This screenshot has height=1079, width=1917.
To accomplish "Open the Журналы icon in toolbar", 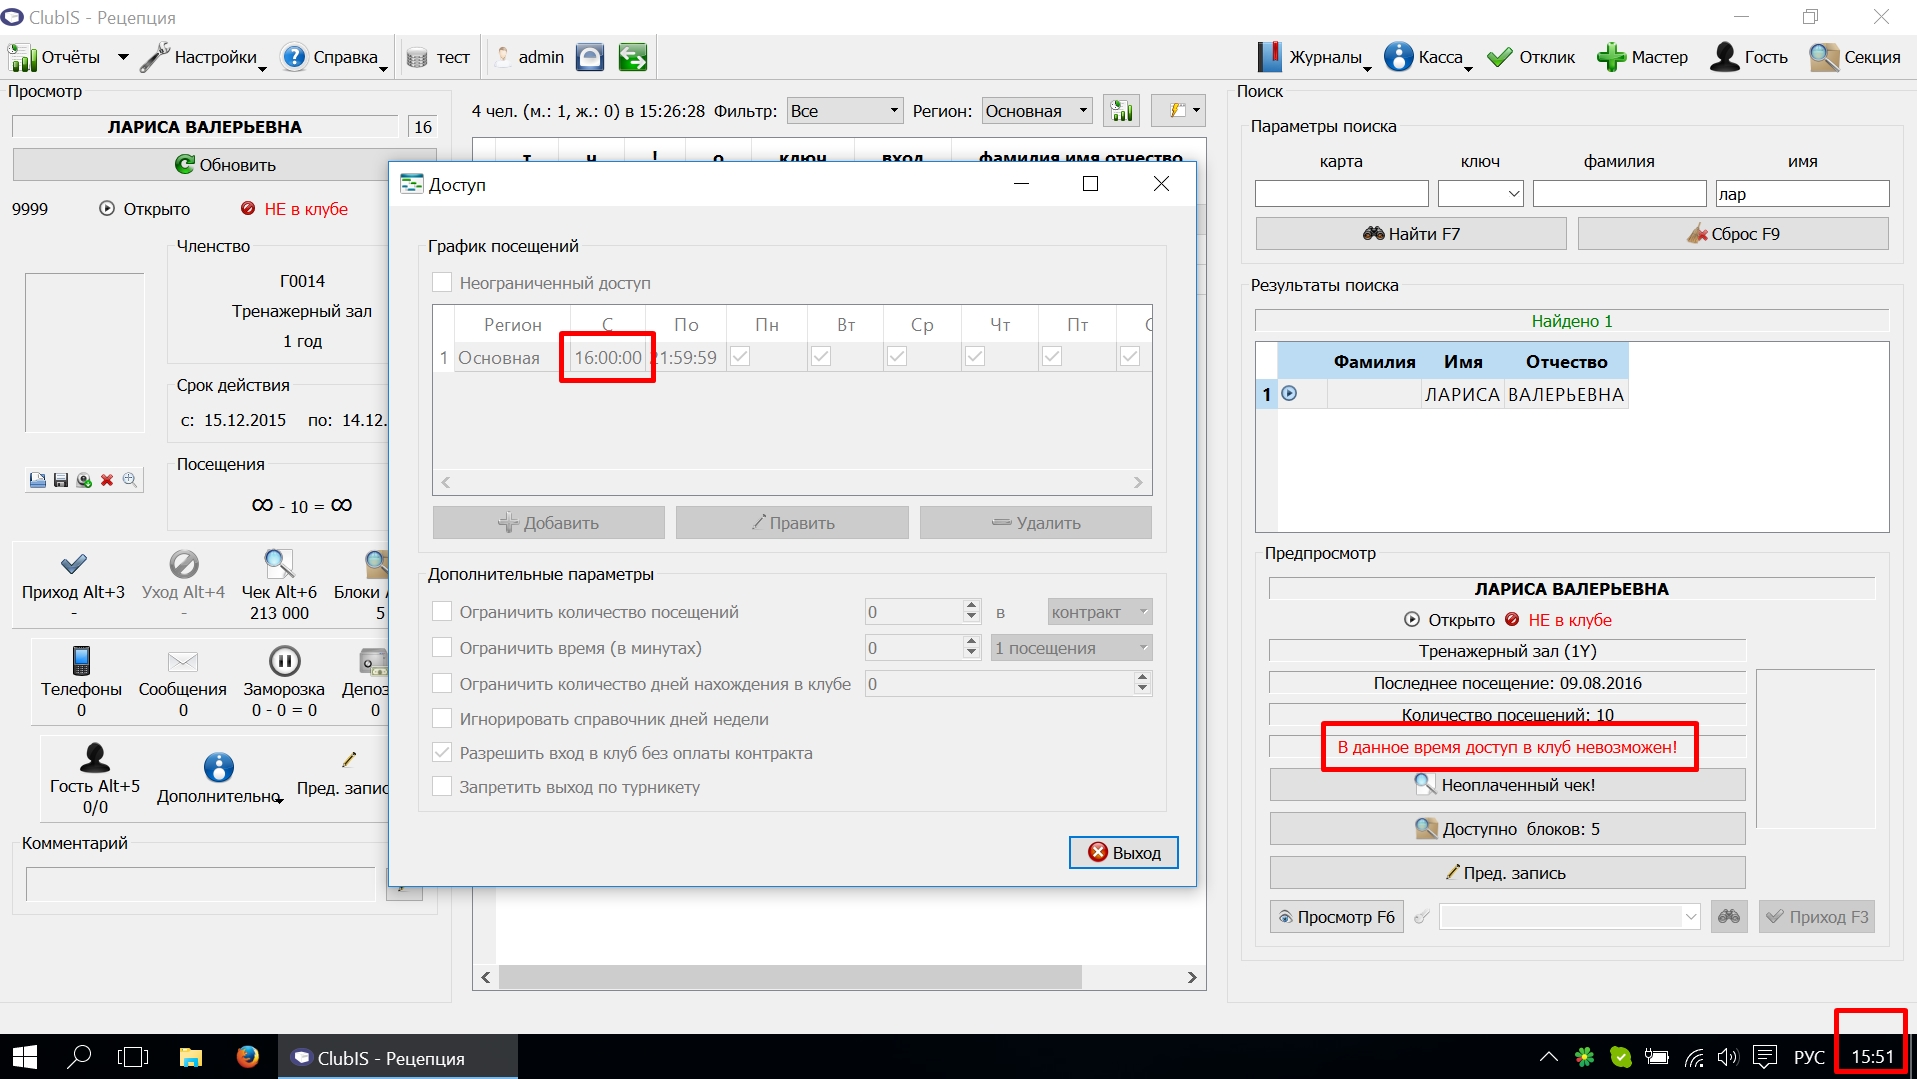I will coord(1269,57).
